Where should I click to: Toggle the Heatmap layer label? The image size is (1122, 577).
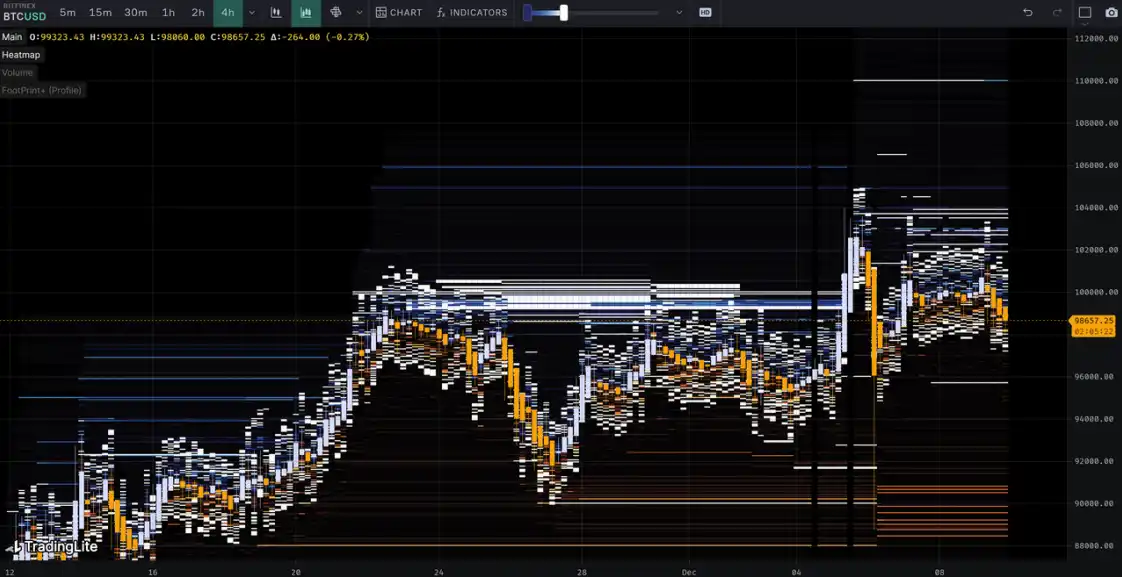pos(21,55)
